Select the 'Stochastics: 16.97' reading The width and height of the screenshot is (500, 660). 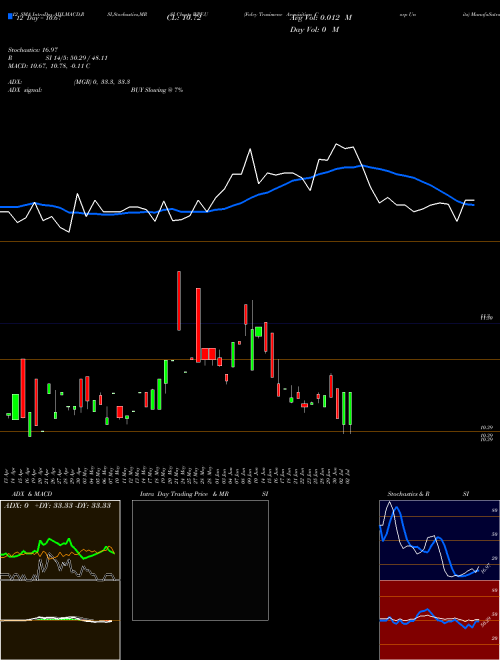click(x=33, y=50)
